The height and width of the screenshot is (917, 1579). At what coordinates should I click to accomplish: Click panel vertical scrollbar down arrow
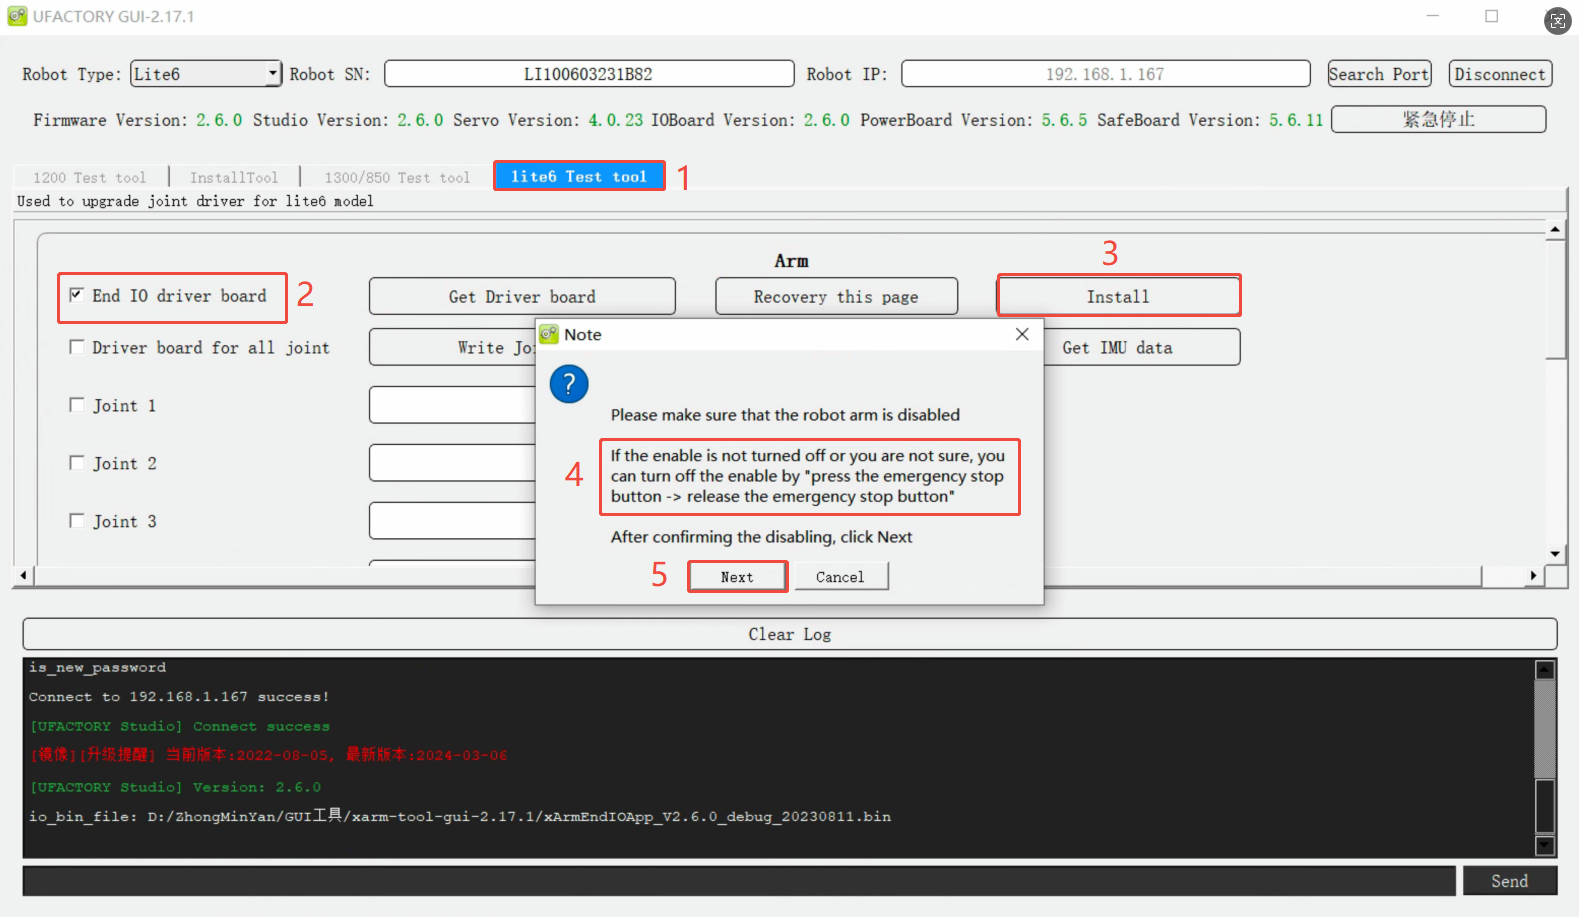coord(1555,554)
